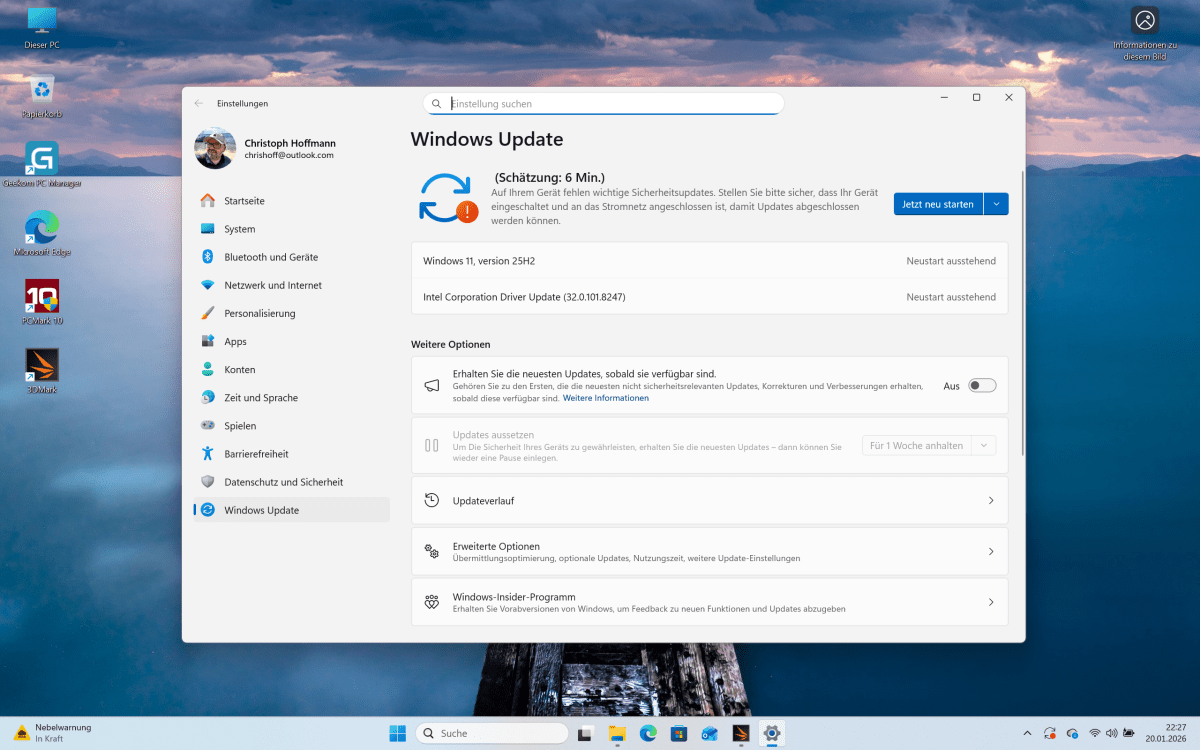Click the pending update status icon in tray
1200x750 pixels.
pos(1049,732)
